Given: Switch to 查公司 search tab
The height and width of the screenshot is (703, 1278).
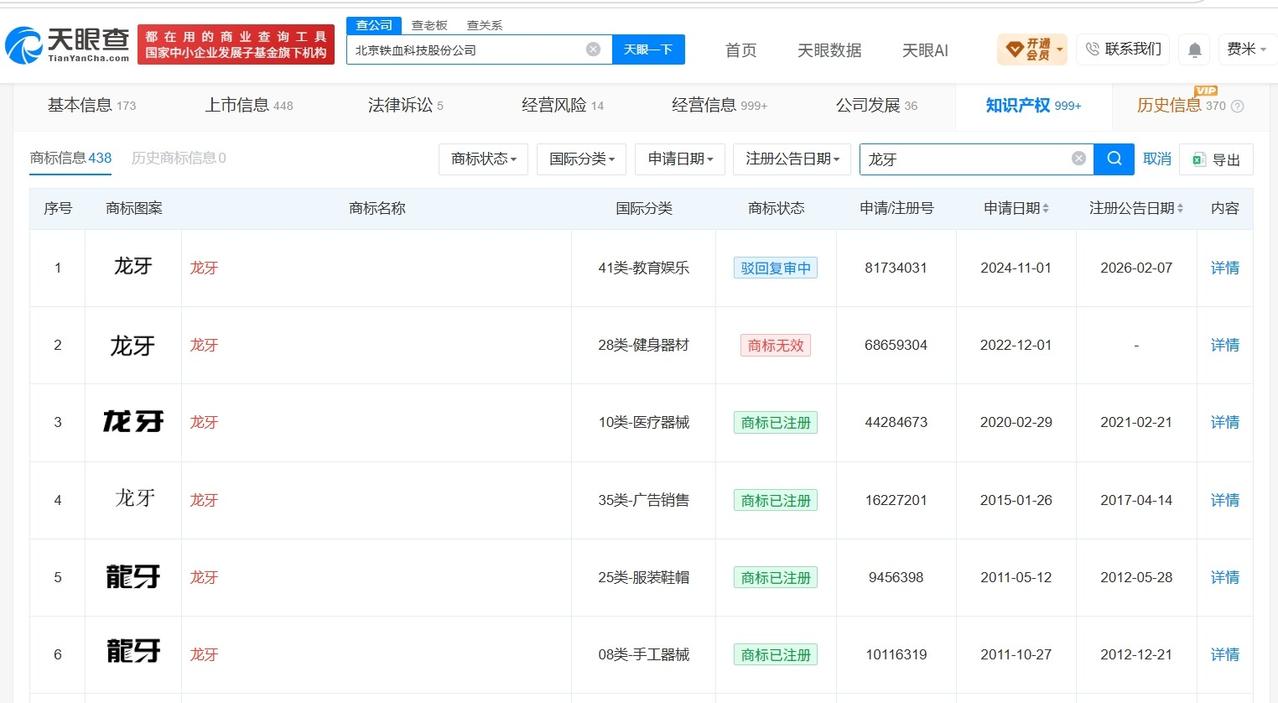Looking at the screenshot, I should point(374,25).
